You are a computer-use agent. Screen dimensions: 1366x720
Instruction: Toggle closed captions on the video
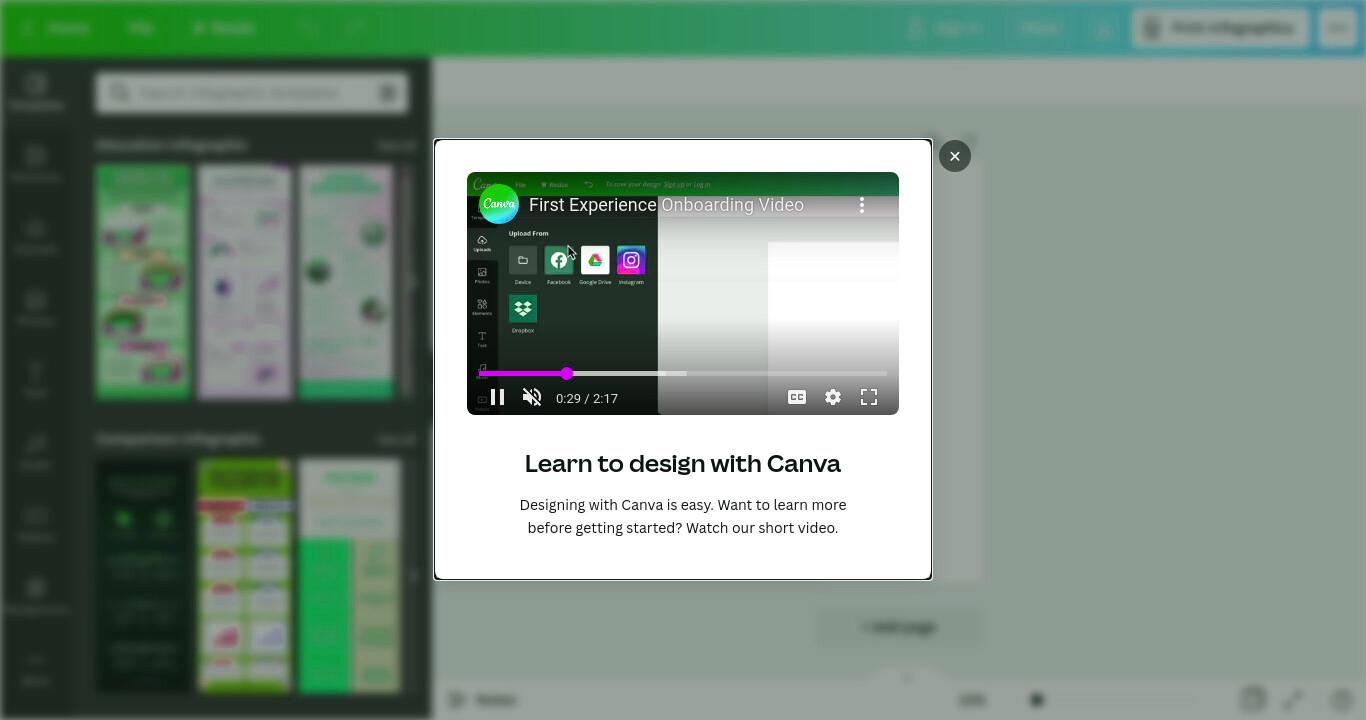pos(797,398)
